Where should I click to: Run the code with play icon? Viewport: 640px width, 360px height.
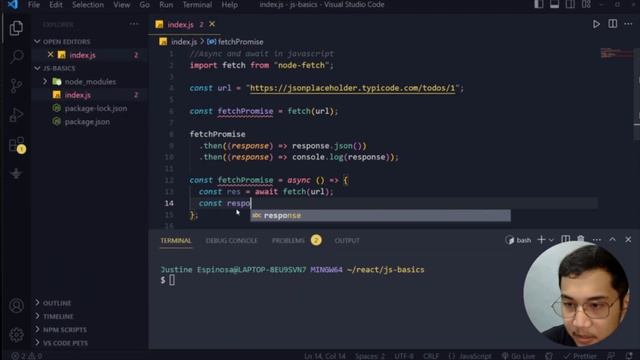click(x=596, y=24)
